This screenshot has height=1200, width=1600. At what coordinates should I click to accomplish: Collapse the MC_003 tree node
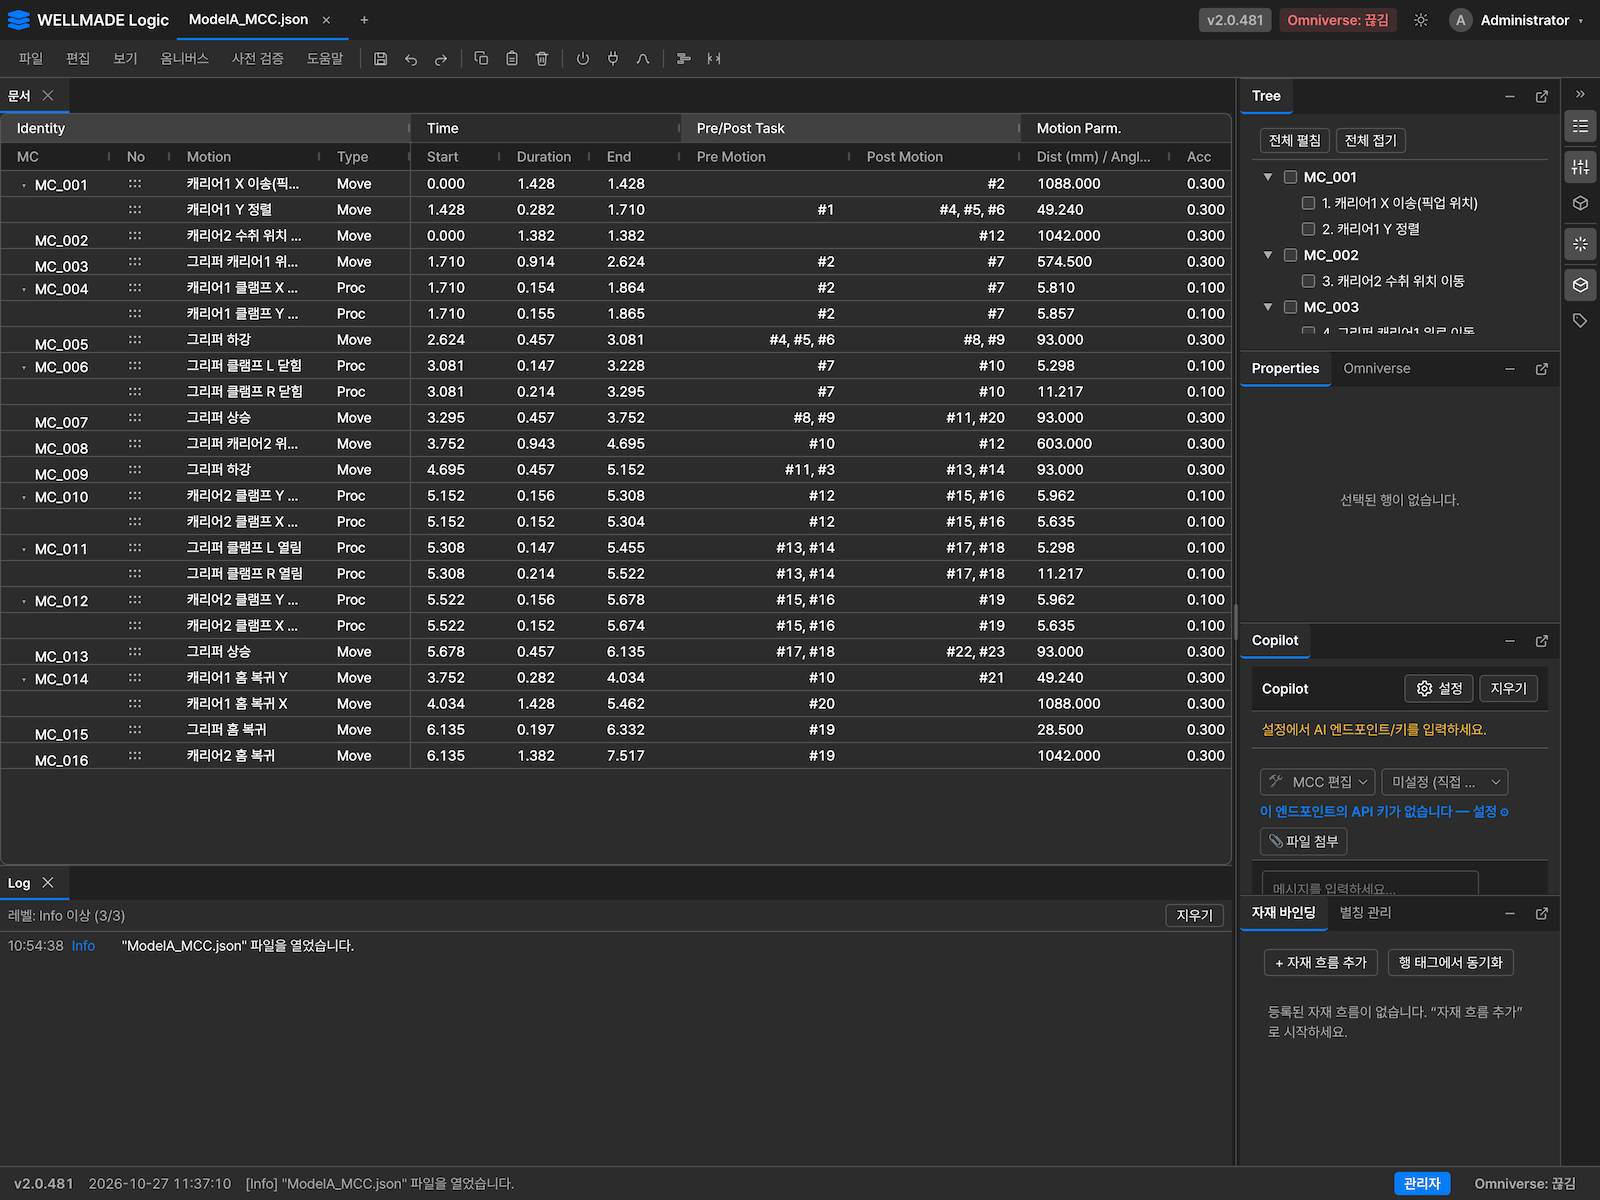[x=1268, y=307]
